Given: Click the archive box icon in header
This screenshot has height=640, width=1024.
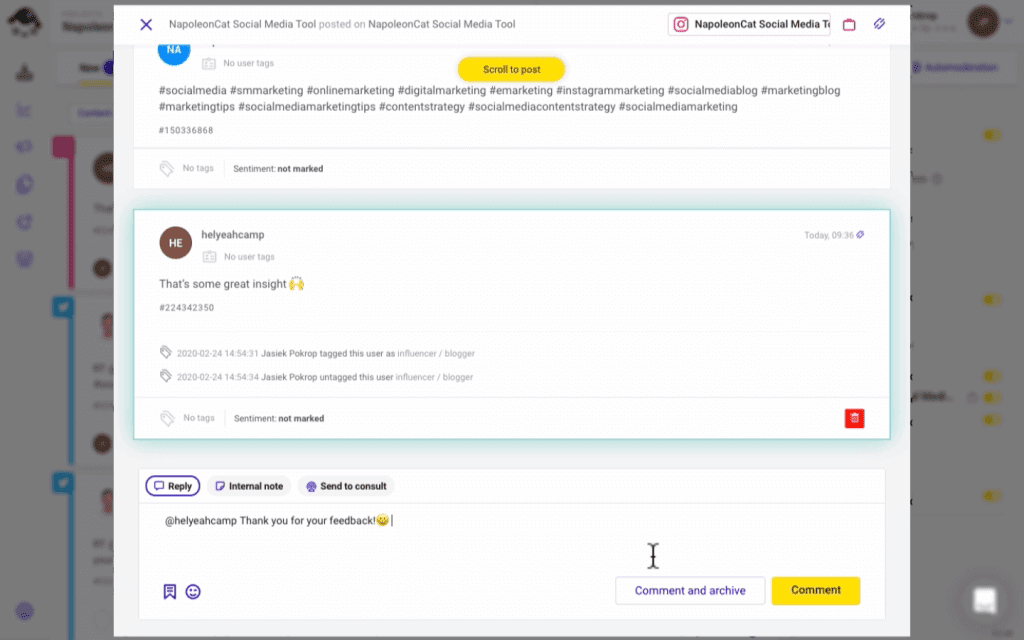Looking at the screenshot, I should [849, 25].
